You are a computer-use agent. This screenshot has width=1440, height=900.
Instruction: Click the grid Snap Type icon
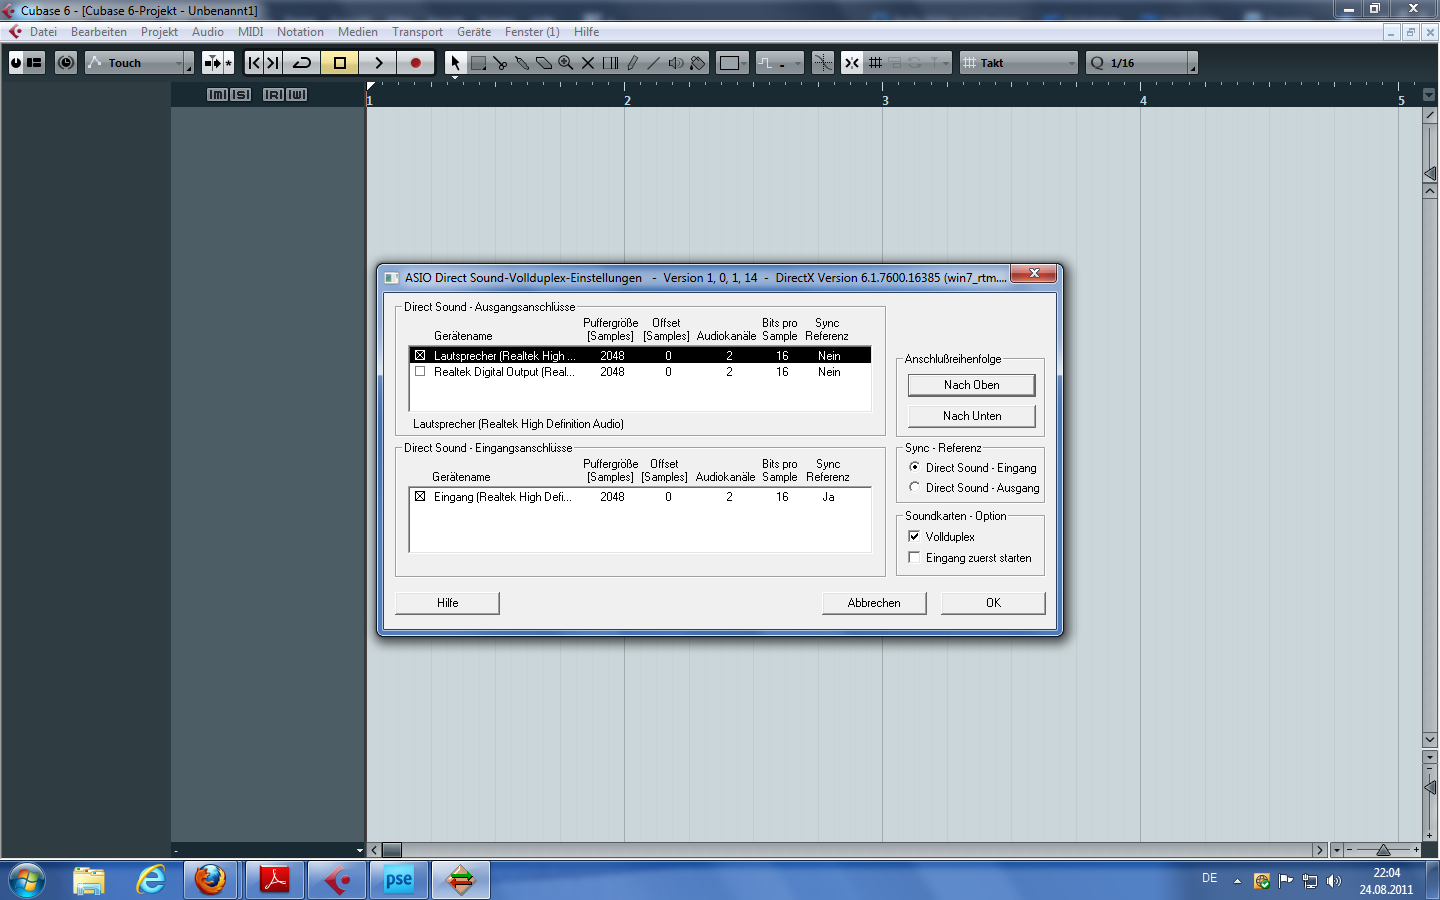click(x=875, y=63)
